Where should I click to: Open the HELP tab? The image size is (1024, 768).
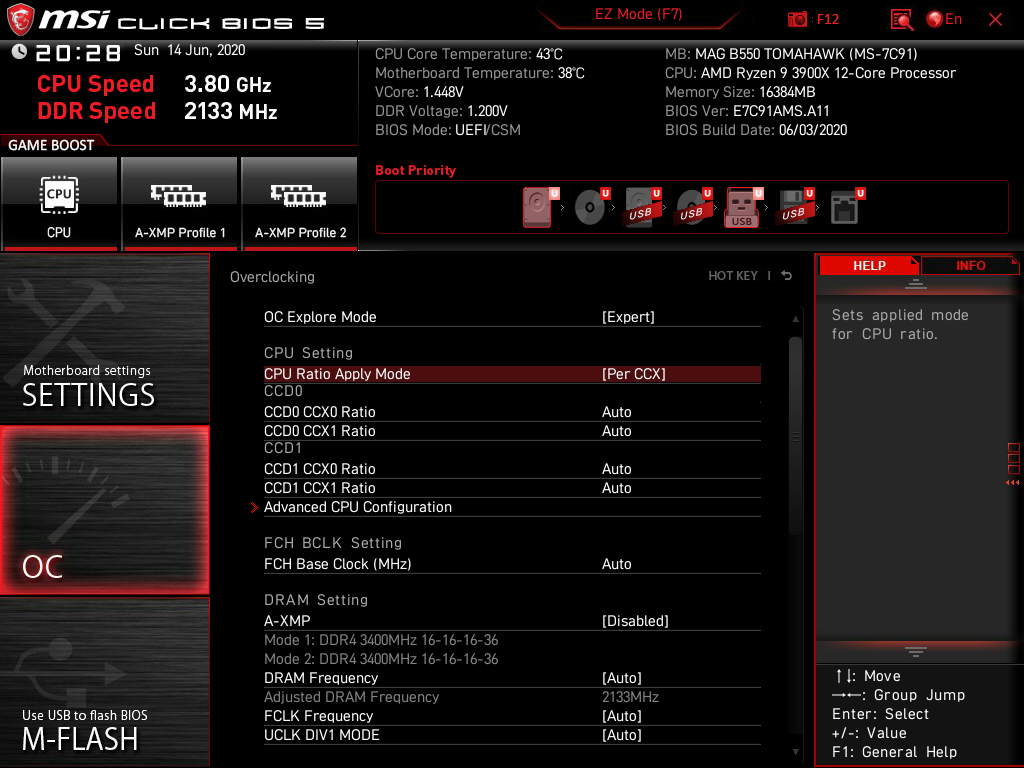pyautogui.click(x=869, y=266)
